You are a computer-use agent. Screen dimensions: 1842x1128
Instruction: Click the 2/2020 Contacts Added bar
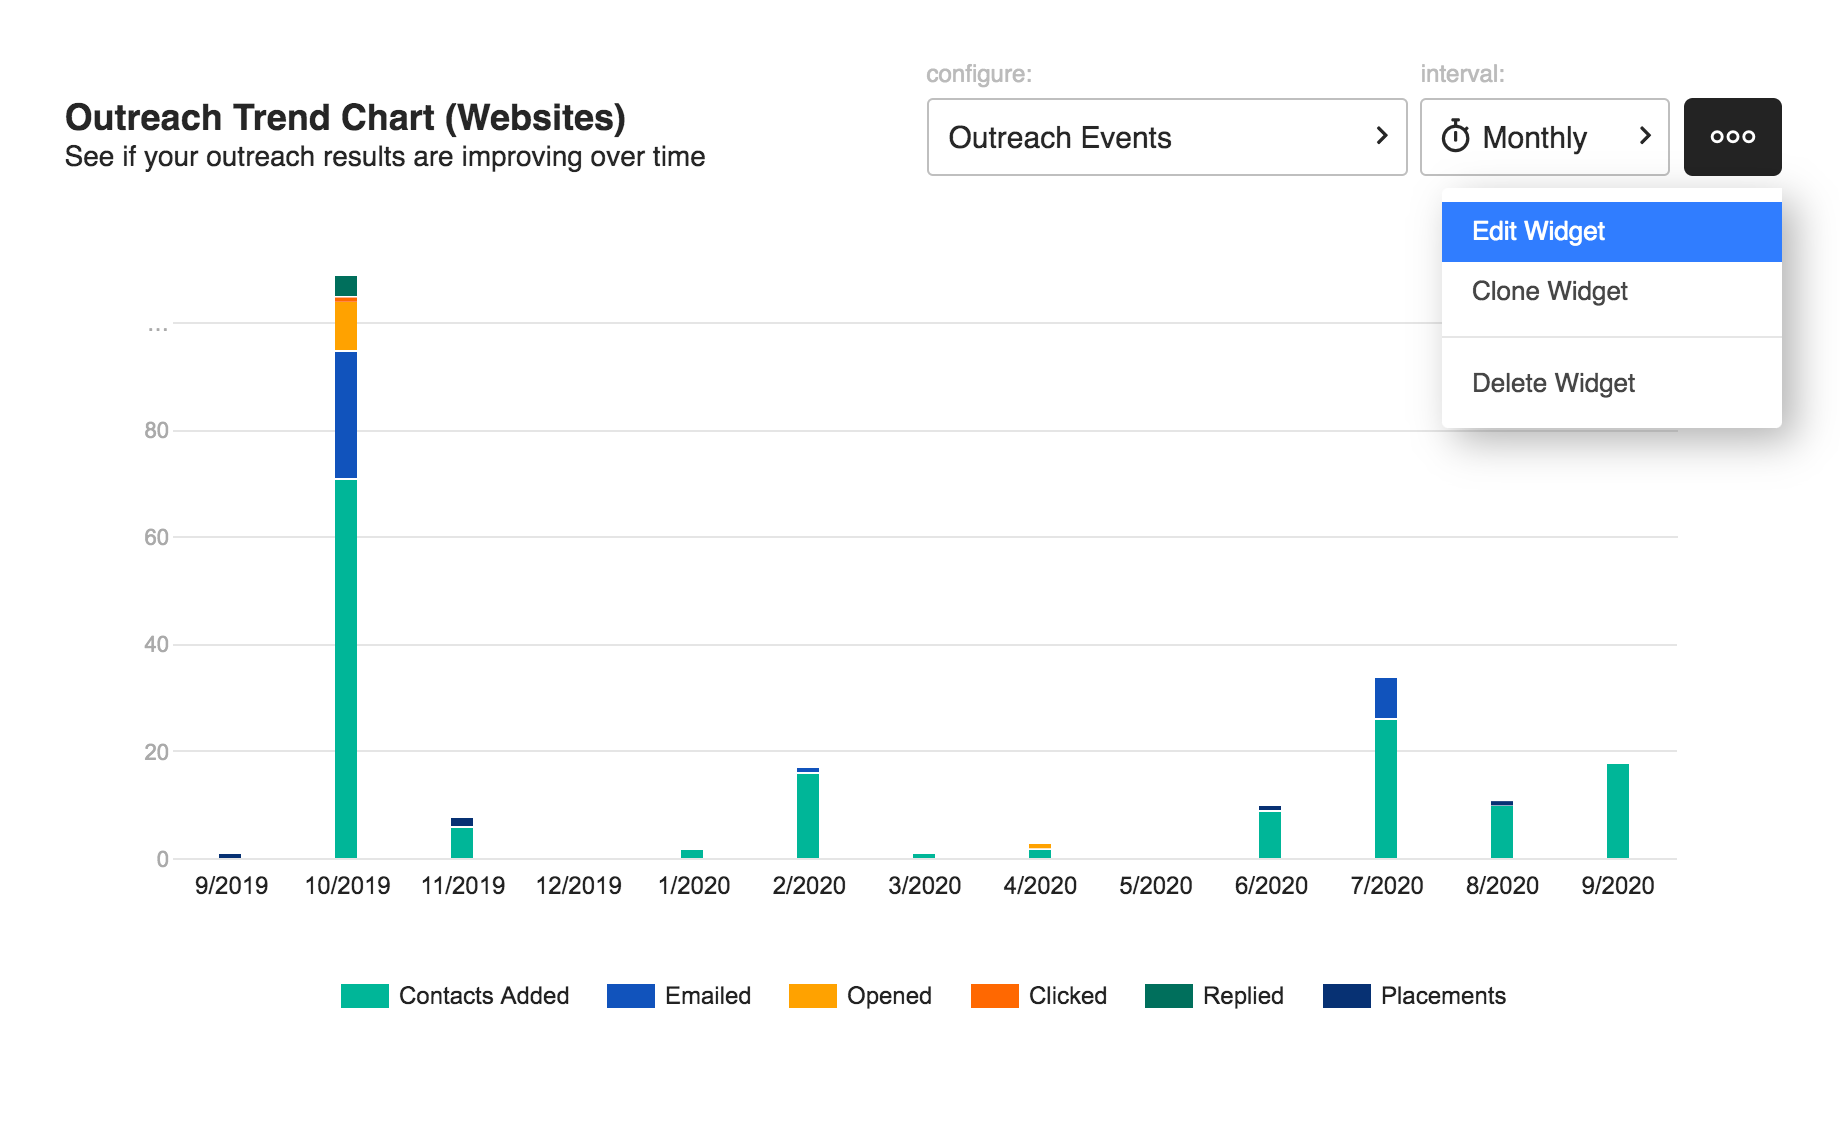click(x=808, y=816)
